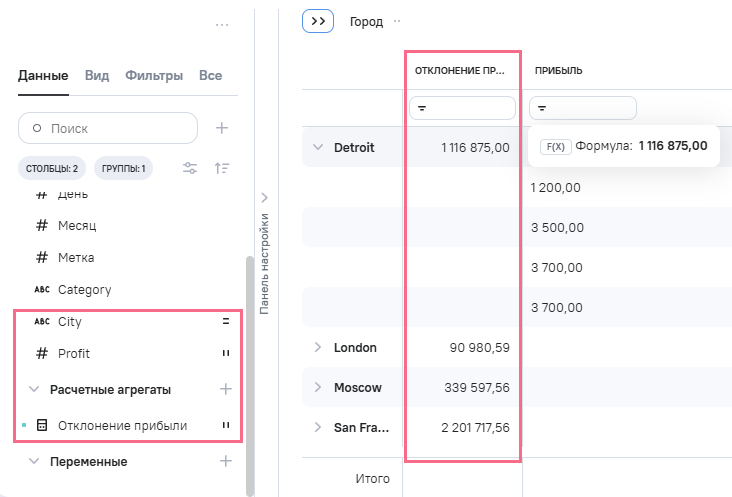The width and height of the screenshot is (732, 497).
Task: Toggle the City field grouping handle
Action: [x=226, y=322]
